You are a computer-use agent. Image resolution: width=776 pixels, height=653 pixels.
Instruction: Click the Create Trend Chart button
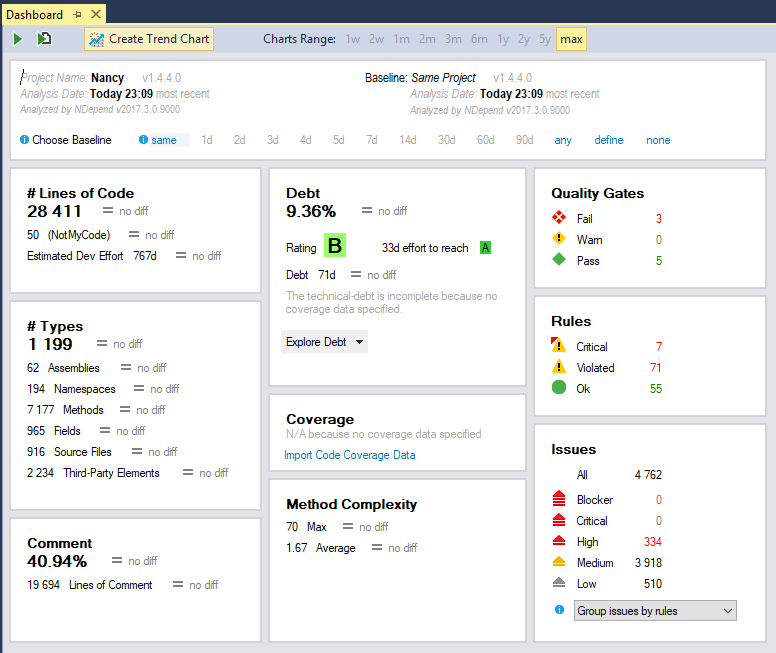pyautogui.click(x=149, y=39)
